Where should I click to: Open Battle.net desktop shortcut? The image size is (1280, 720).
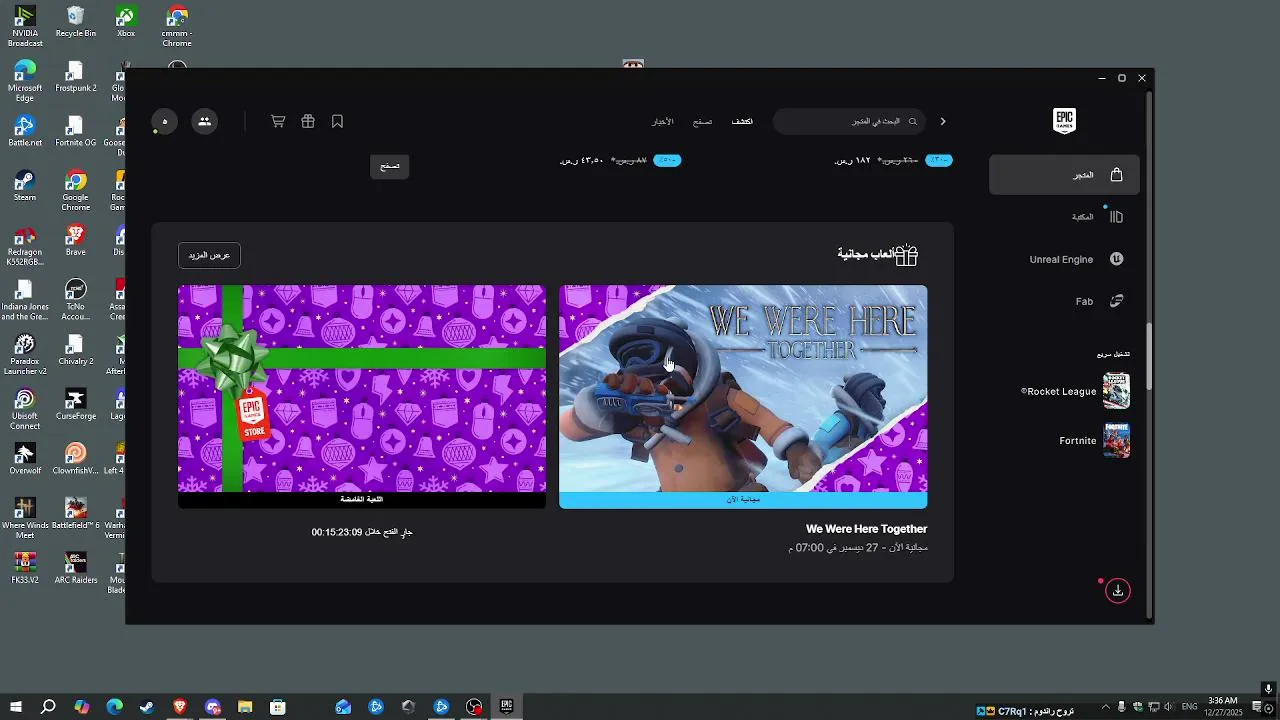point(25,132)
